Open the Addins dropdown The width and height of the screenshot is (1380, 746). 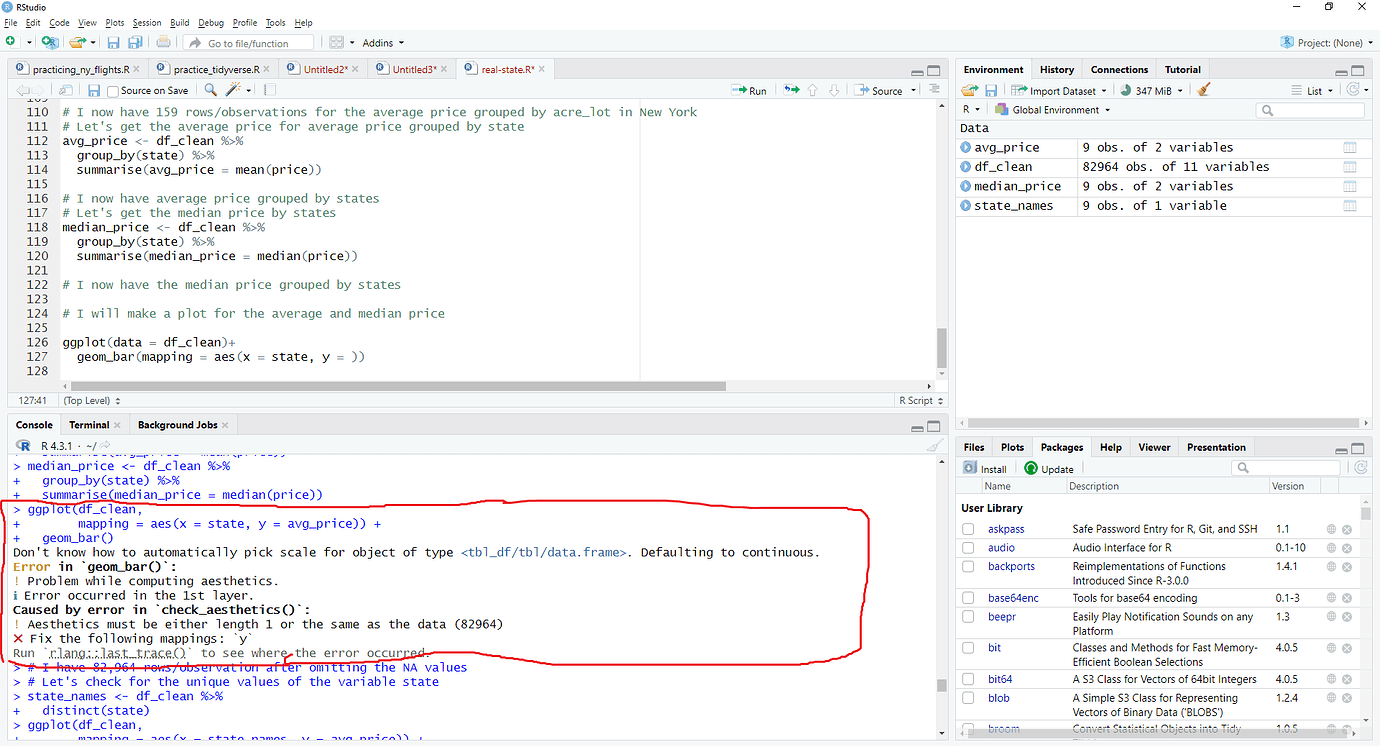[381, 42]
